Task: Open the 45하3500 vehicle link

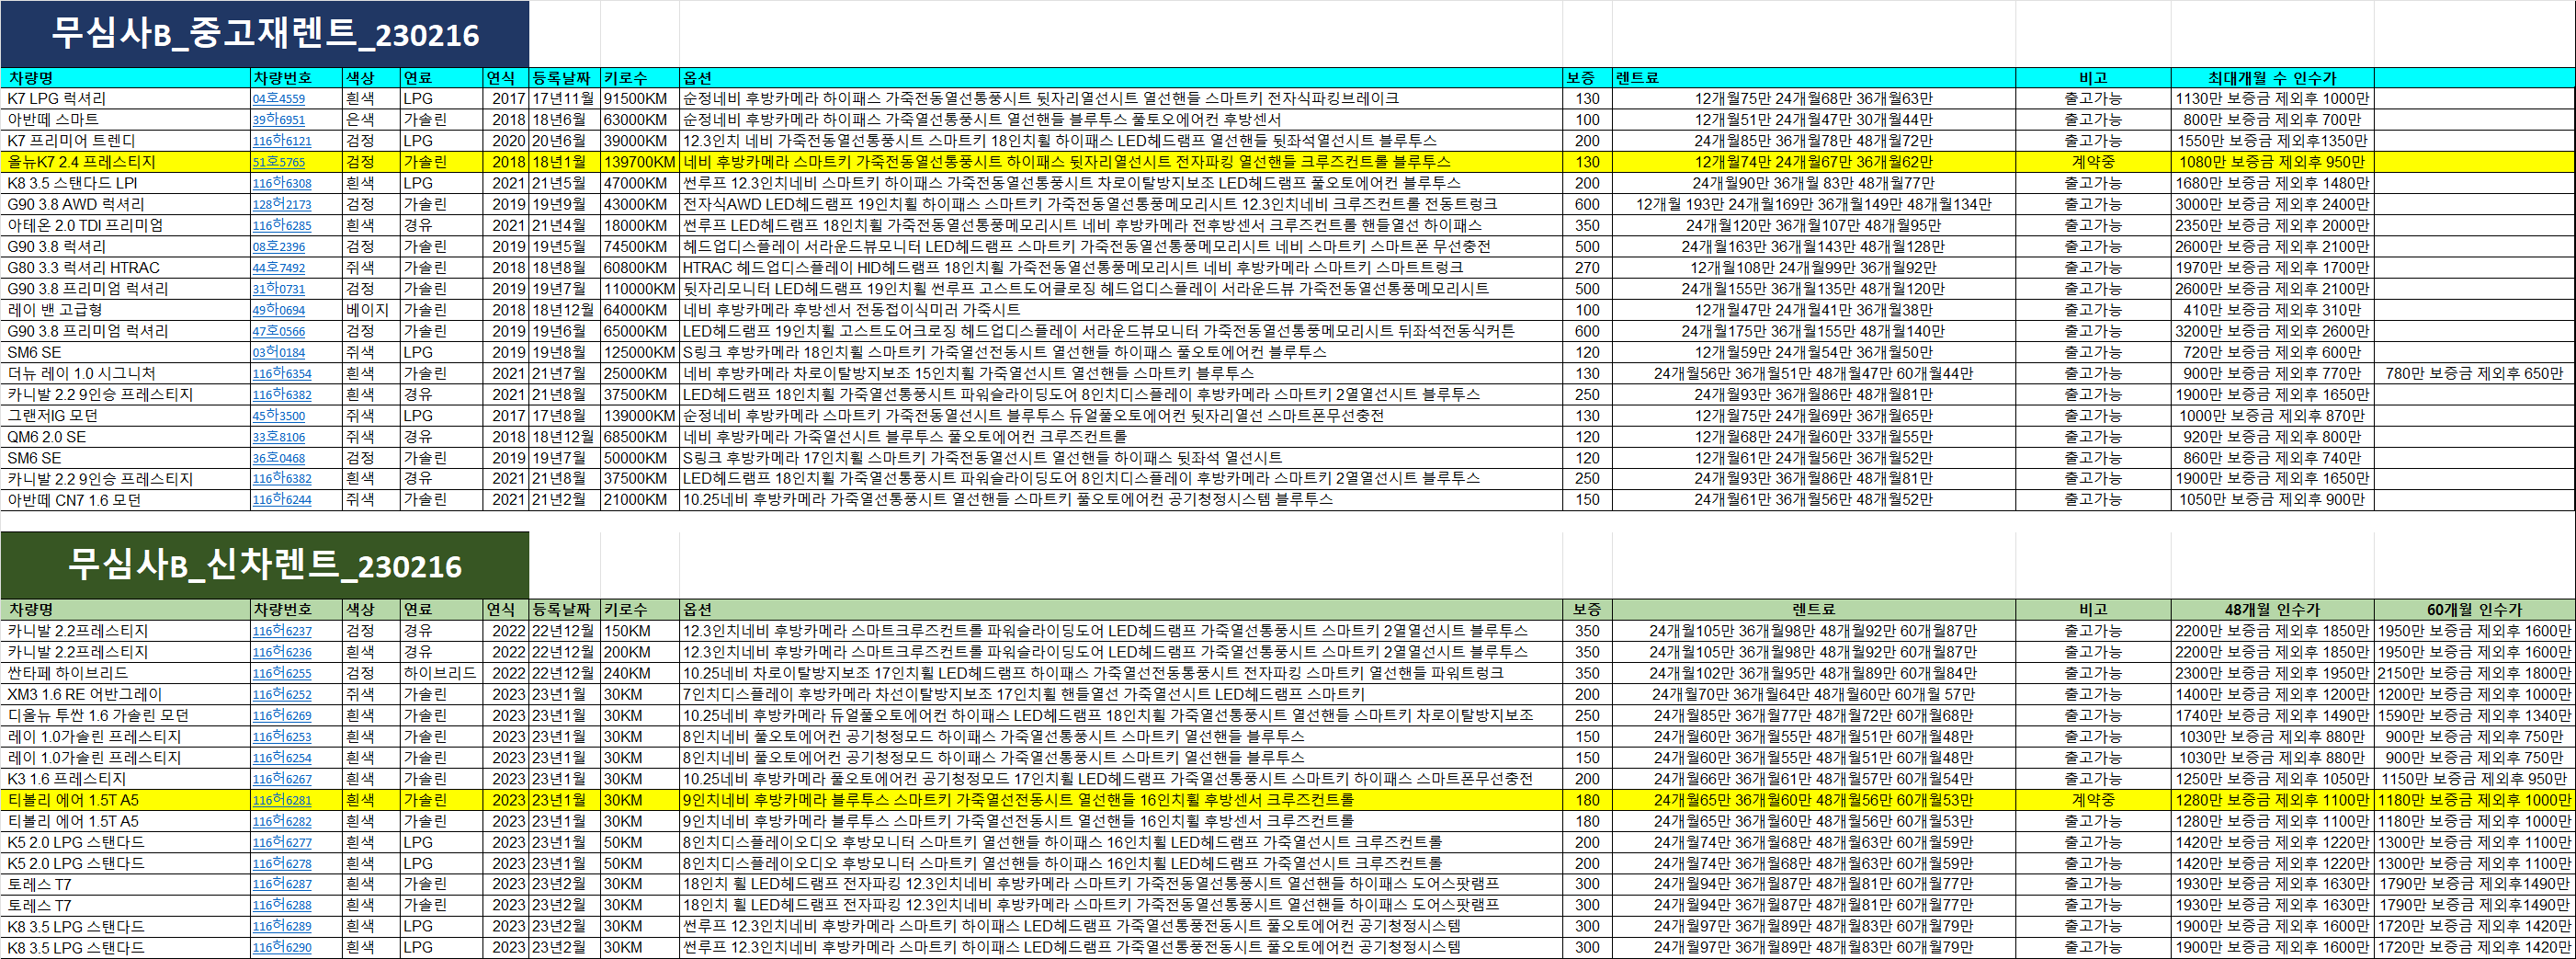Action: (279, 415)
